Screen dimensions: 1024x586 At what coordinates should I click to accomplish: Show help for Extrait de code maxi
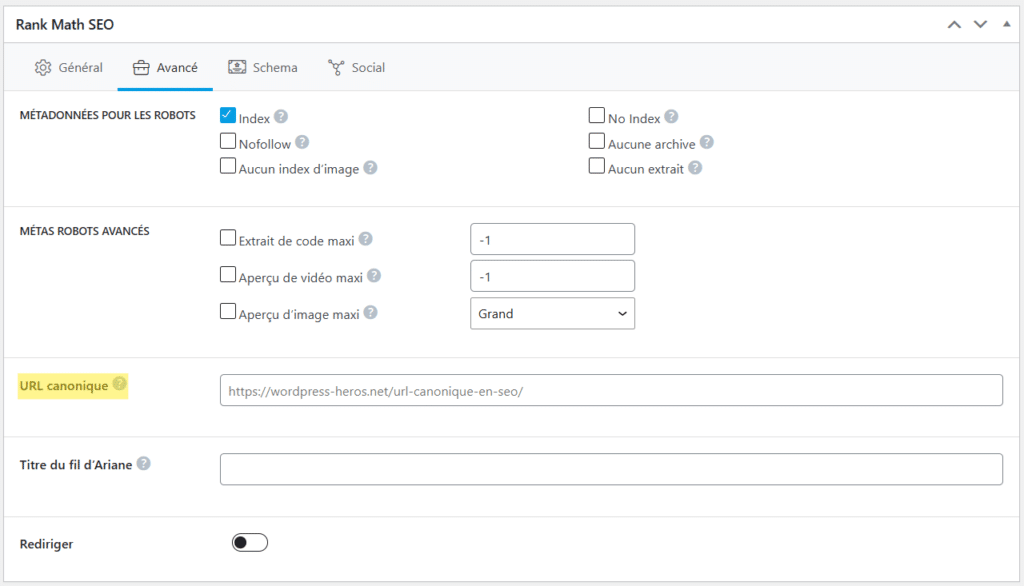(366, 238)
